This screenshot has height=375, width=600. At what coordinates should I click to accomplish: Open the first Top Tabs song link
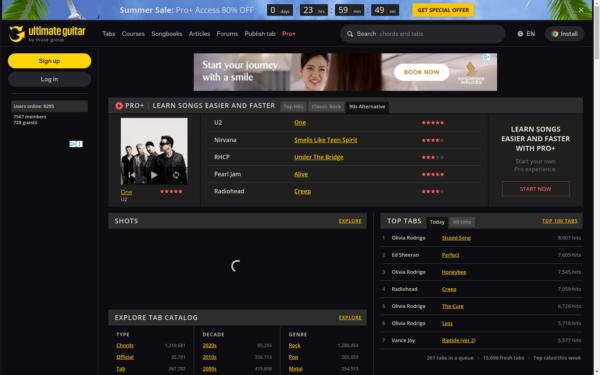[456, 238]
